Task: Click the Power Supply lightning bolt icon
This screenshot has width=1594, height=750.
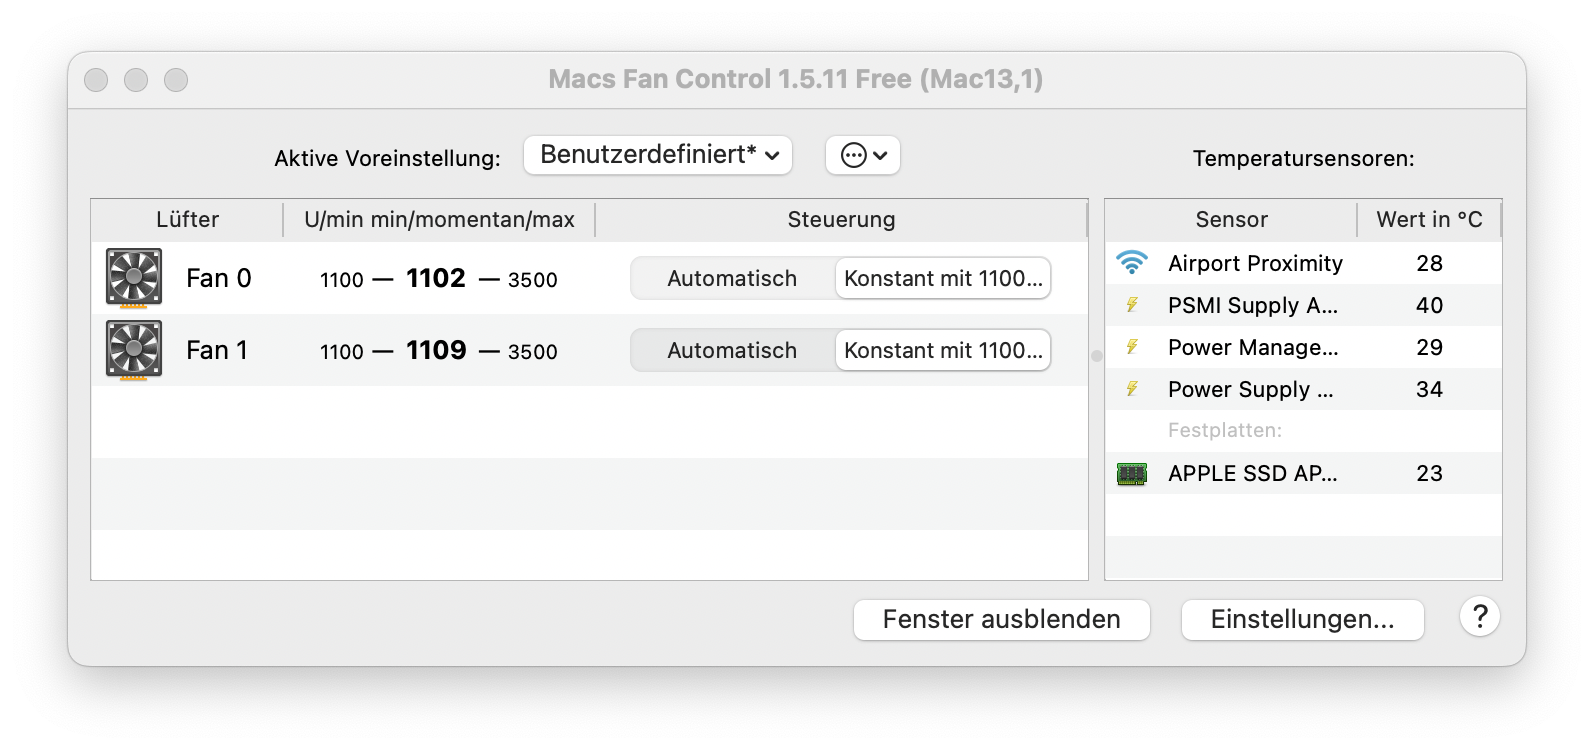Action: [1132, 389]
